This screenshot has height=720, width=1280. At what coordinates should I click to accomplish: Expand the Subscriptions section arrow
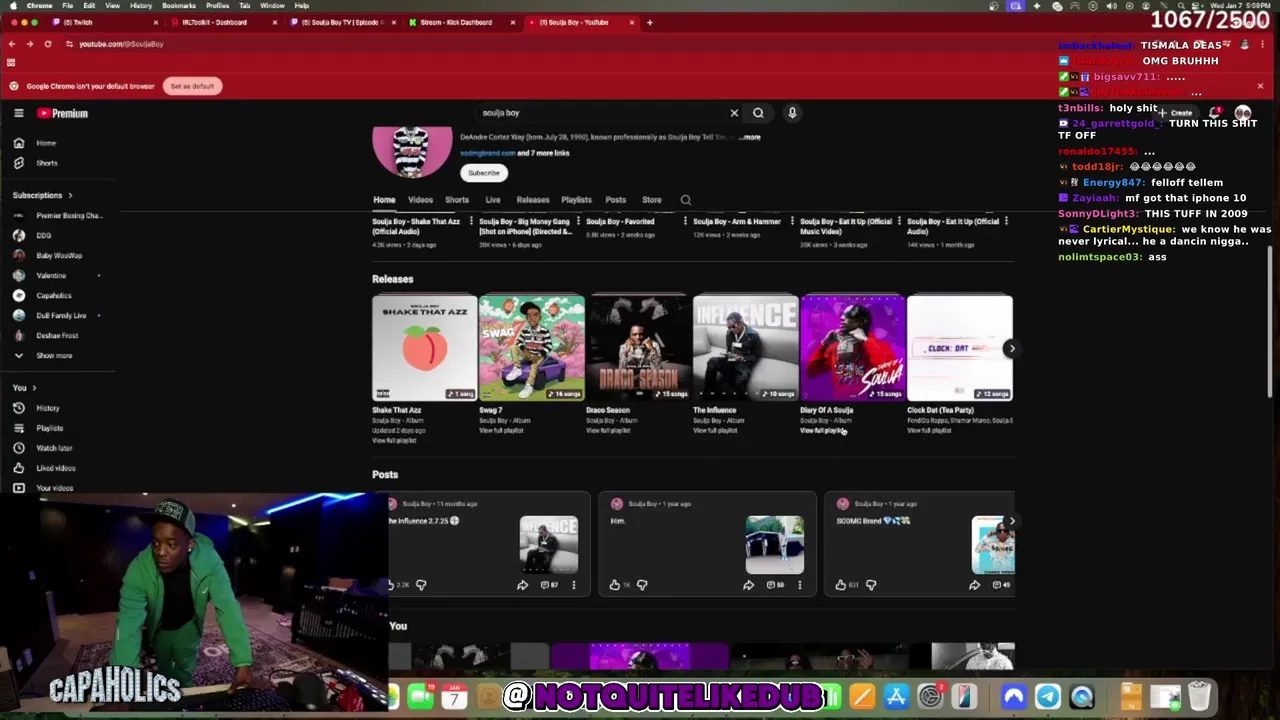pyautogui.click(x=70, y=196)
